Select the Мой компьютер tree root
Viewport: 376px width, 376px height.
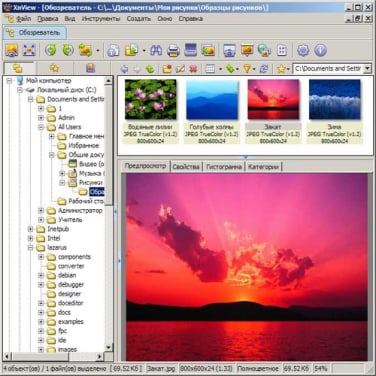click(49, 81)
